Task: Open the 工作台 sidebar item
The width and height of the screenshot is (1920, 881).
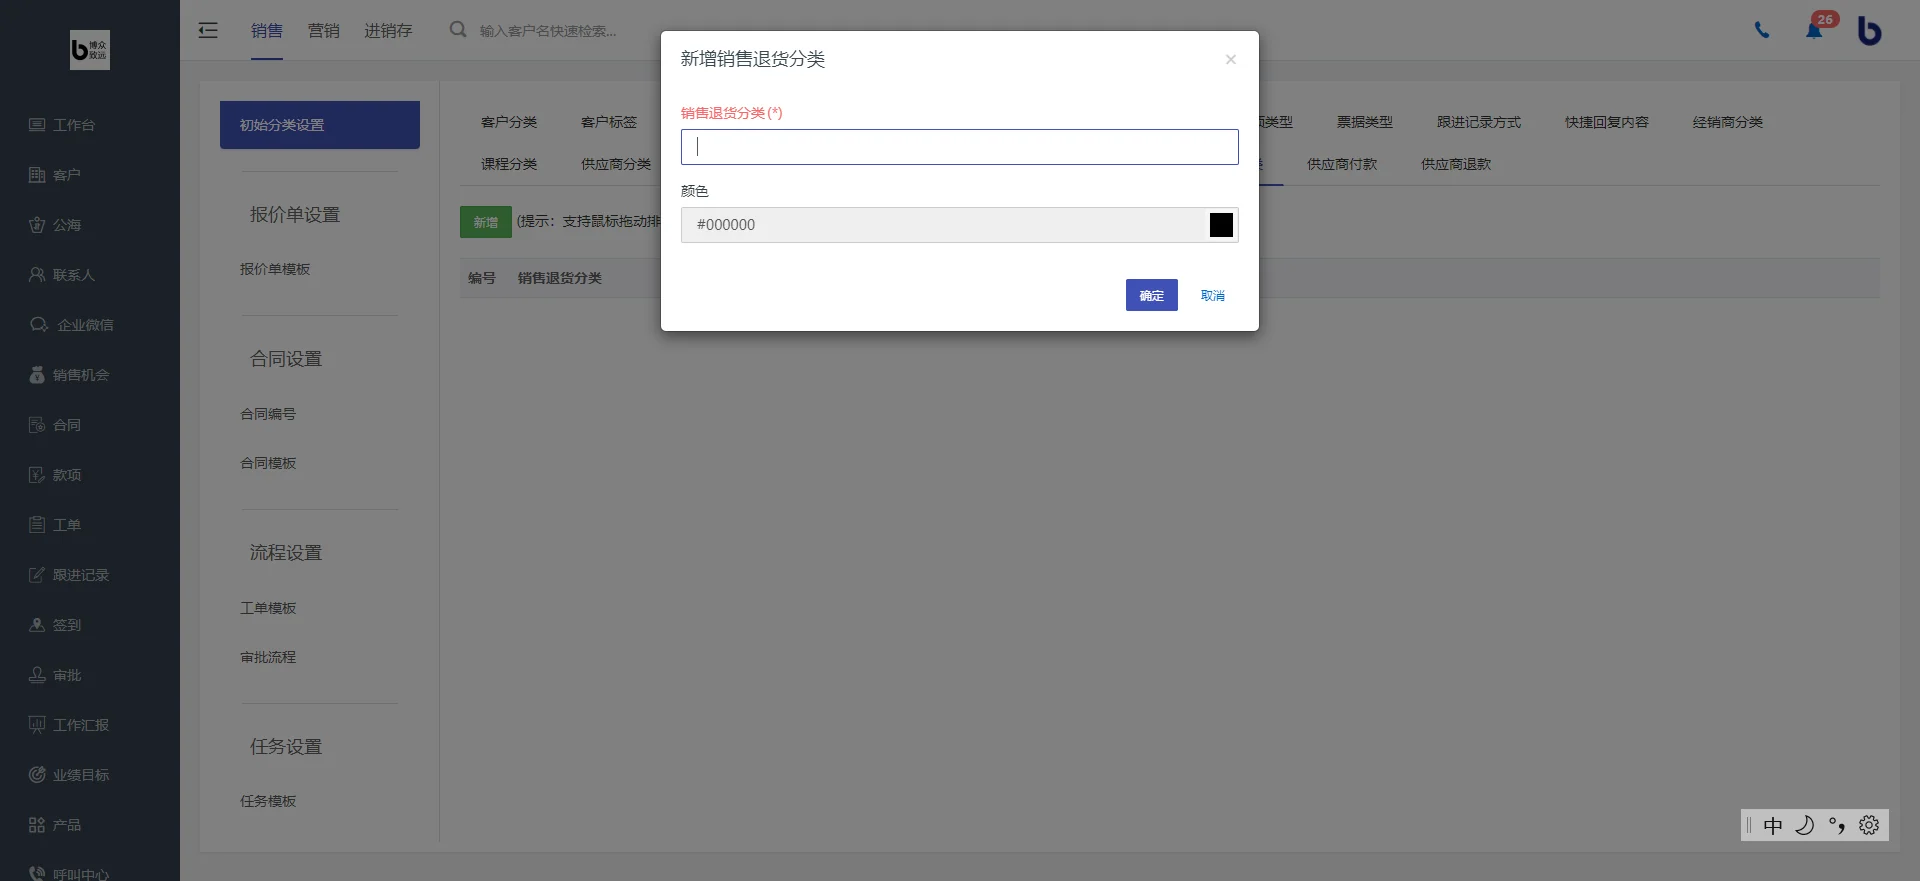Action: point(62,125)
